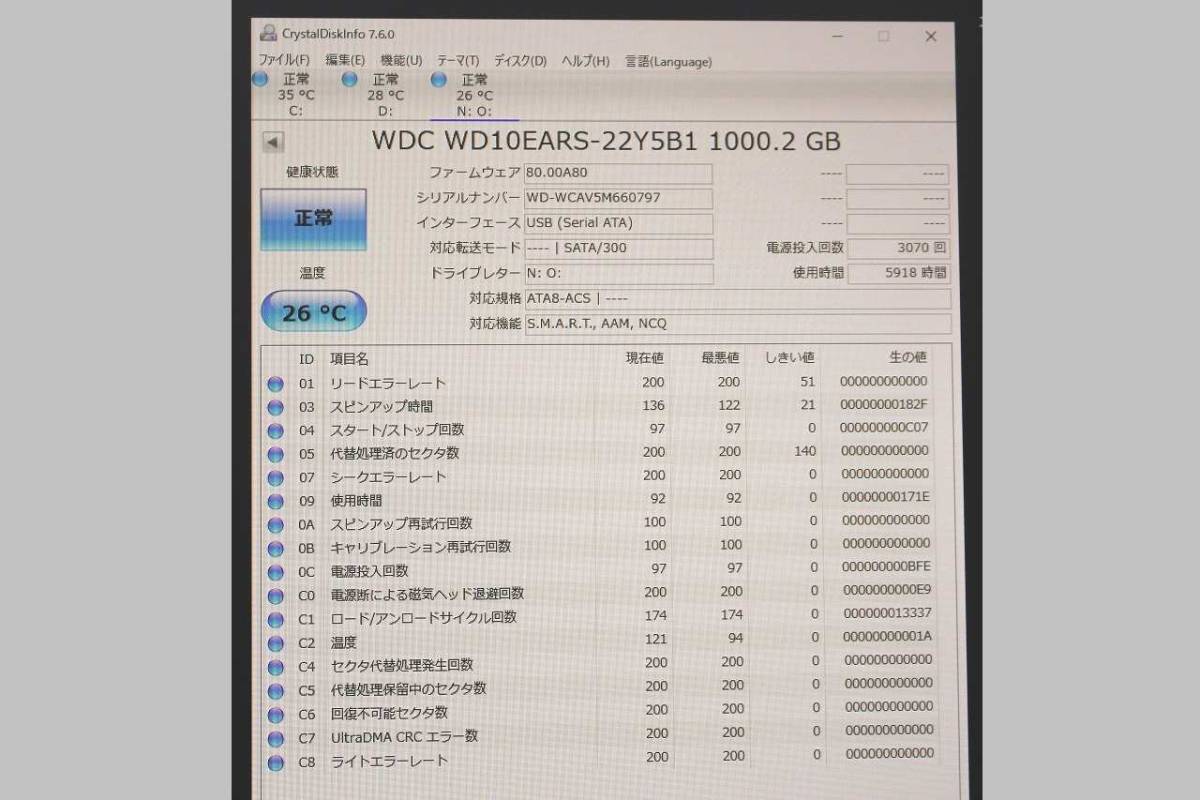The height and width of the screenshot is (800, 1200).
Task: Select the スピンアップ時間 row name
Action: [x=382, y=407]
